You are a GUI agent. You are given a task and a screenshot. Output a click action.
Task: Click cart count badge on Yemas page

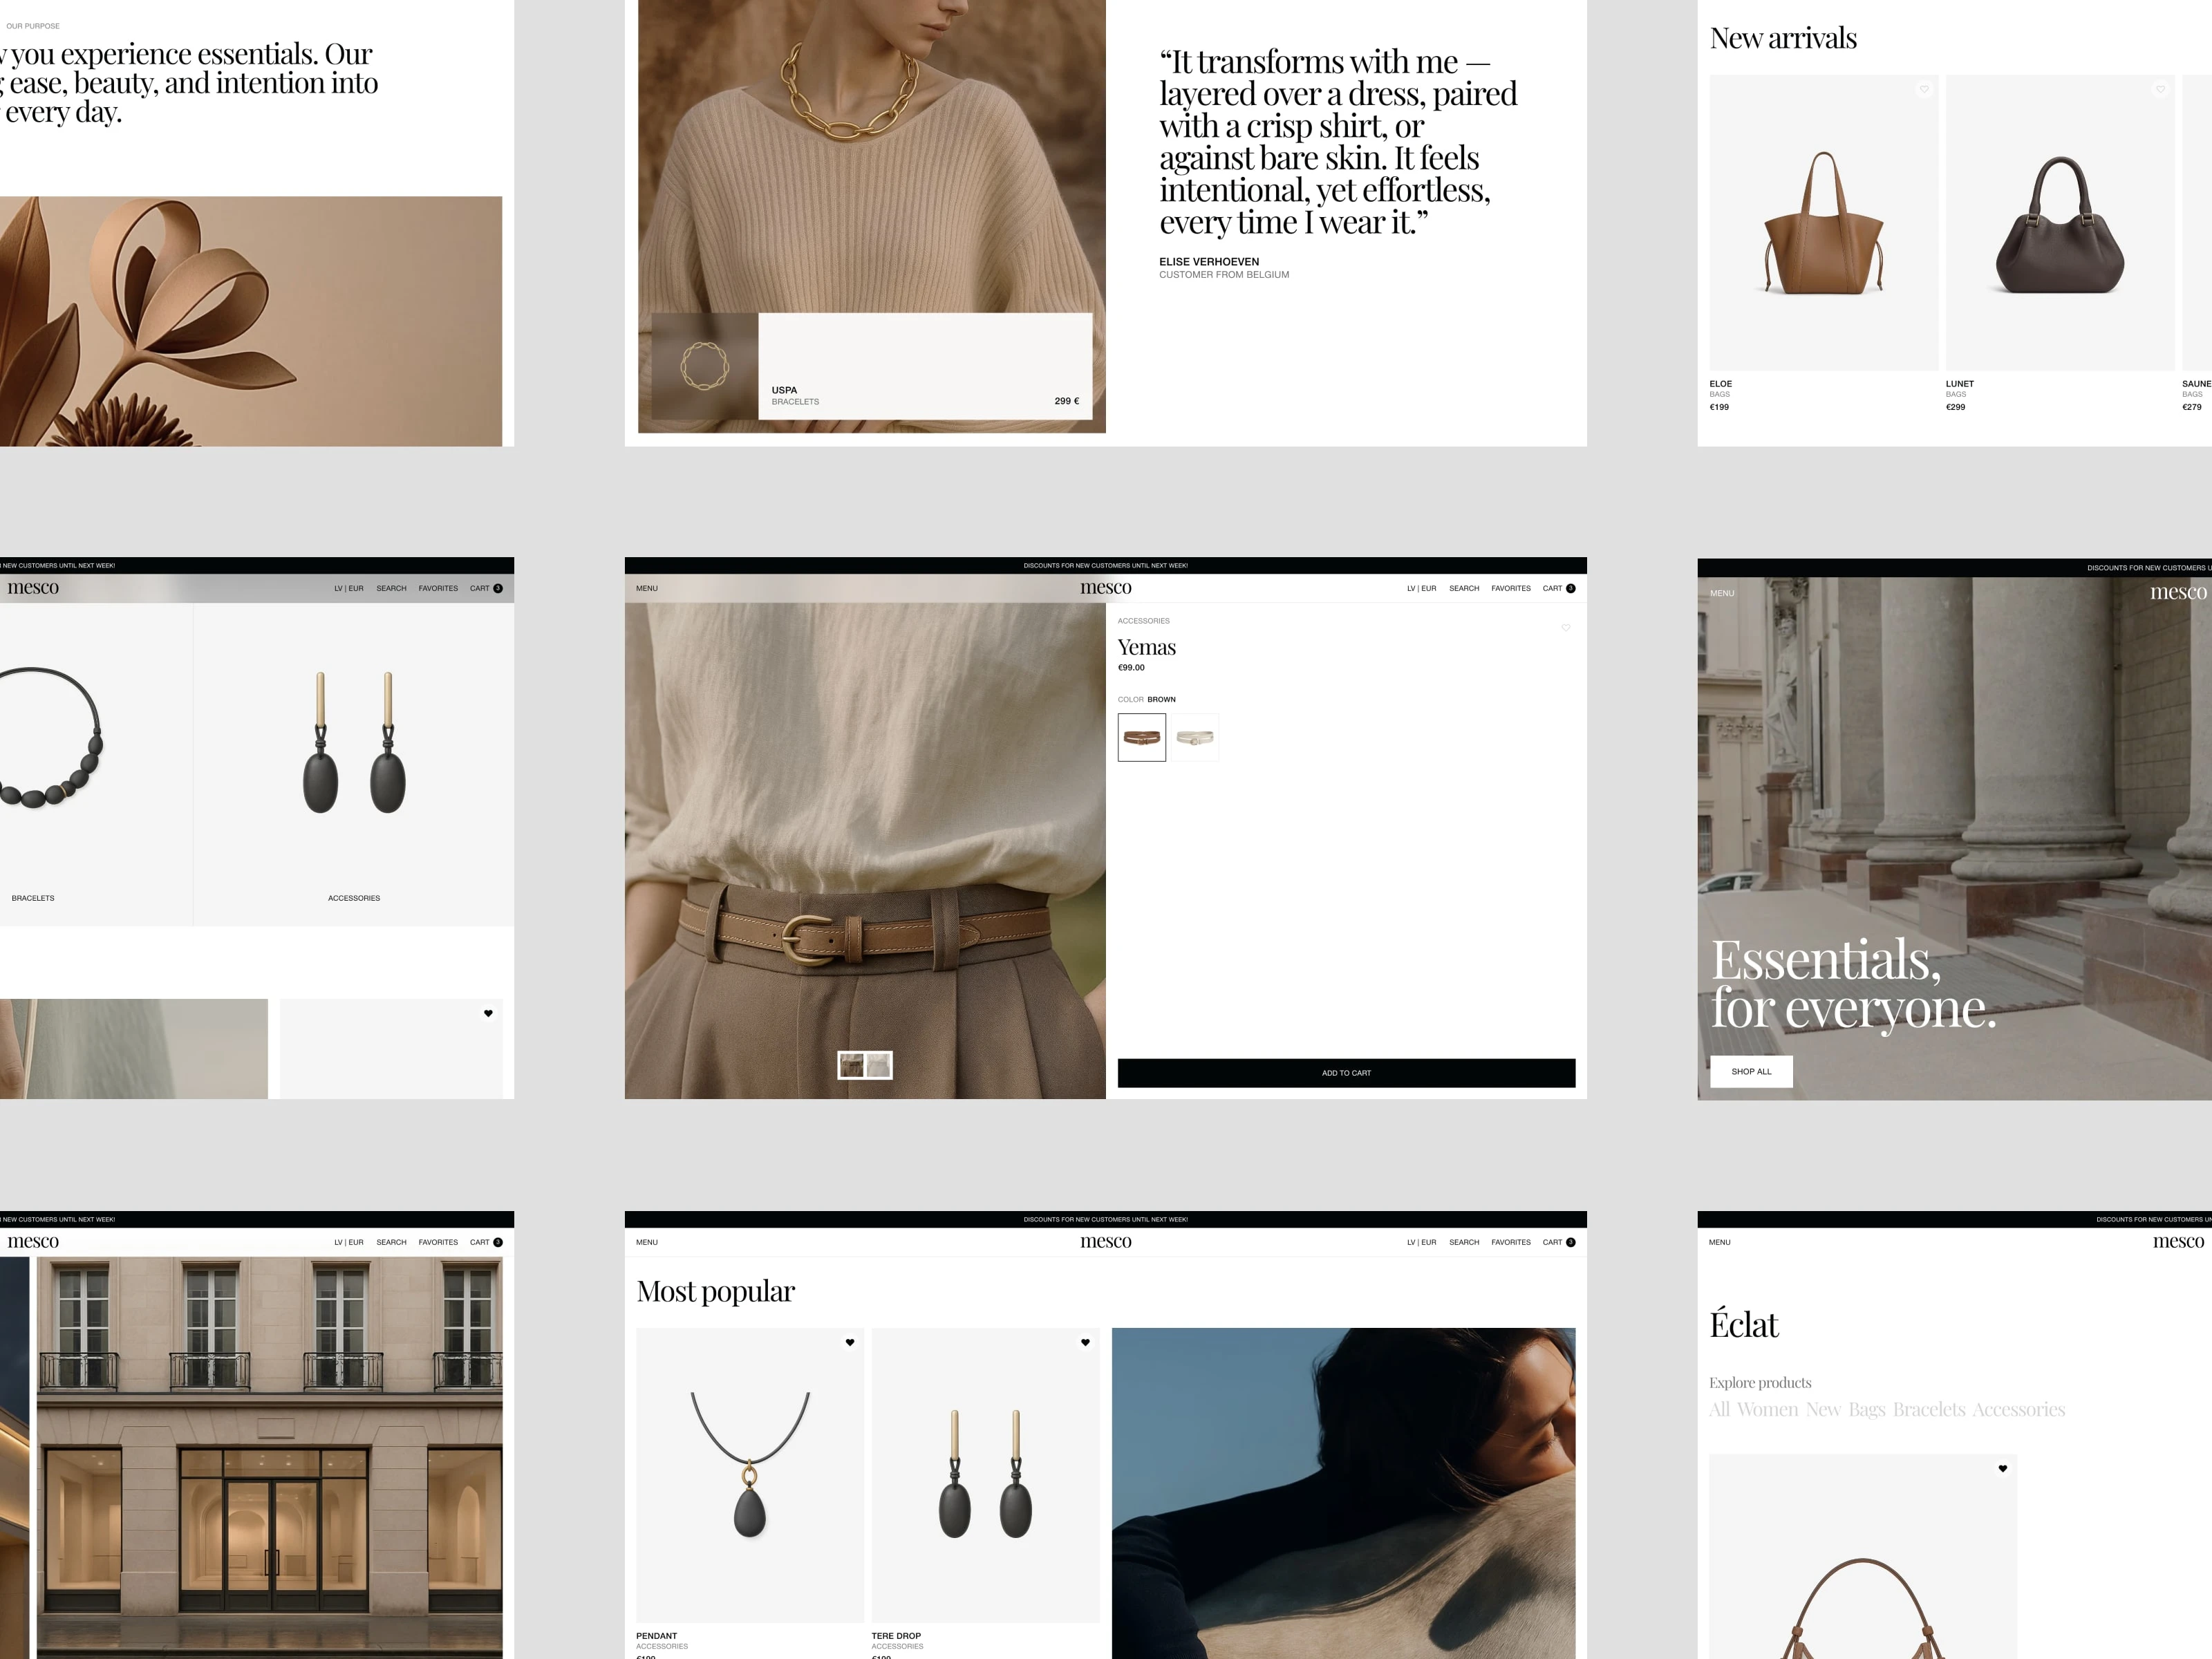tap(1571, 588)
